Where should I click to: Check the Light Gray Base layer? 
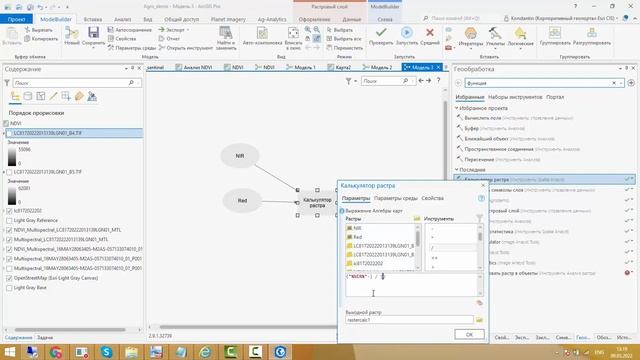click(x=9, y=288)
